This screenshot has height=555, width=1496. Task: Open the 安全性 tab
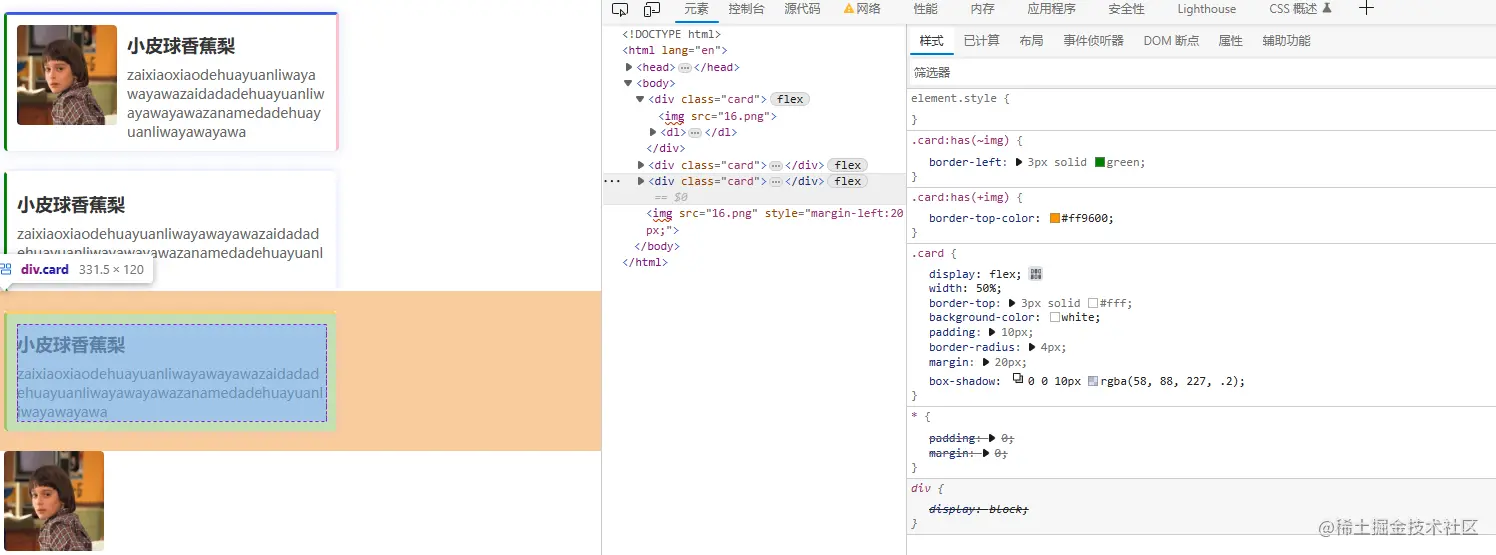(x=1126, y=9)
